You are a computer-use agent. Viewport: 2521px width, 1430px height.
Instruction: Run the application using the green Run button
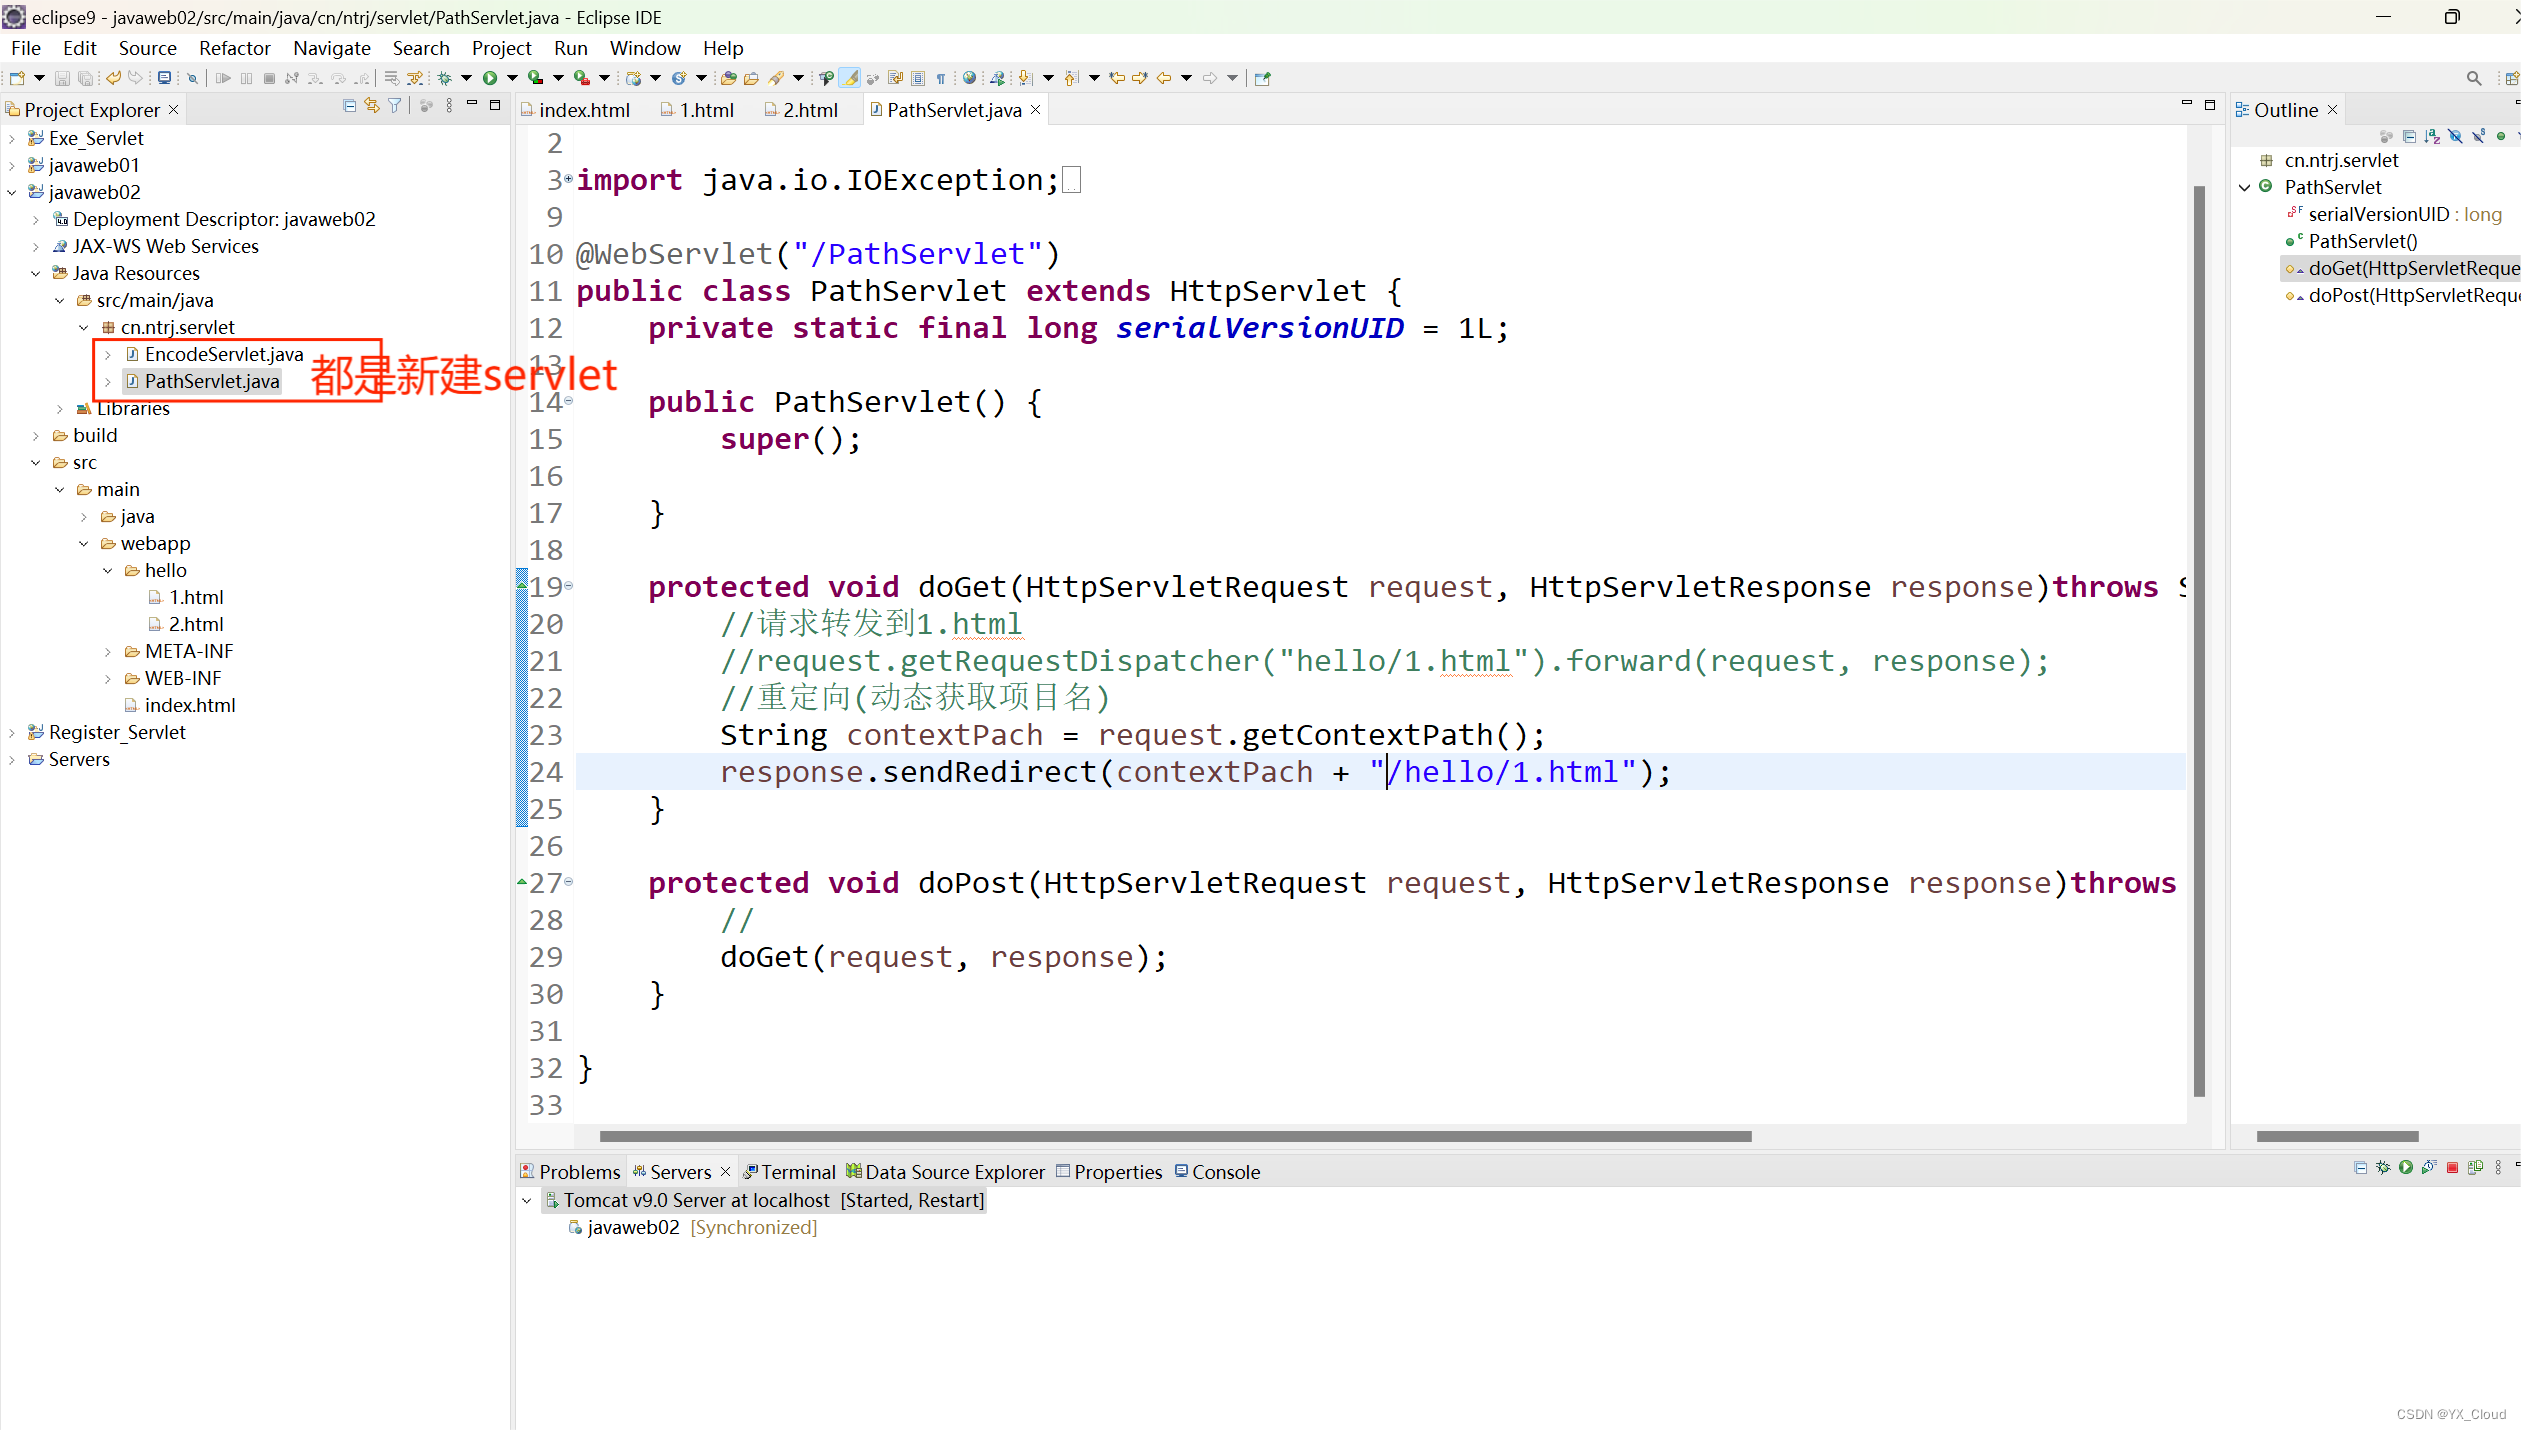point(489,78)
